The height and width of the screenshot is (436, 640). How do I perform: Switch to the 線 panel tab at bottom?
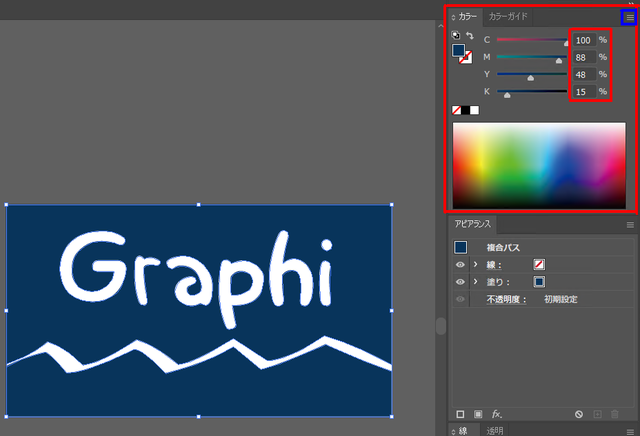pyautogui.click(x=463, y=431)
